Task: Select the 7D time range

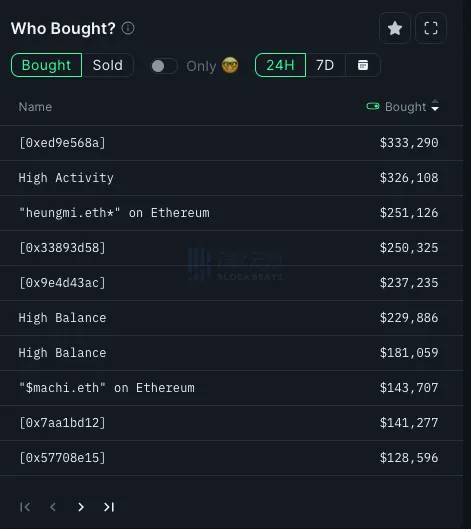Action: (x=325, y=65)
